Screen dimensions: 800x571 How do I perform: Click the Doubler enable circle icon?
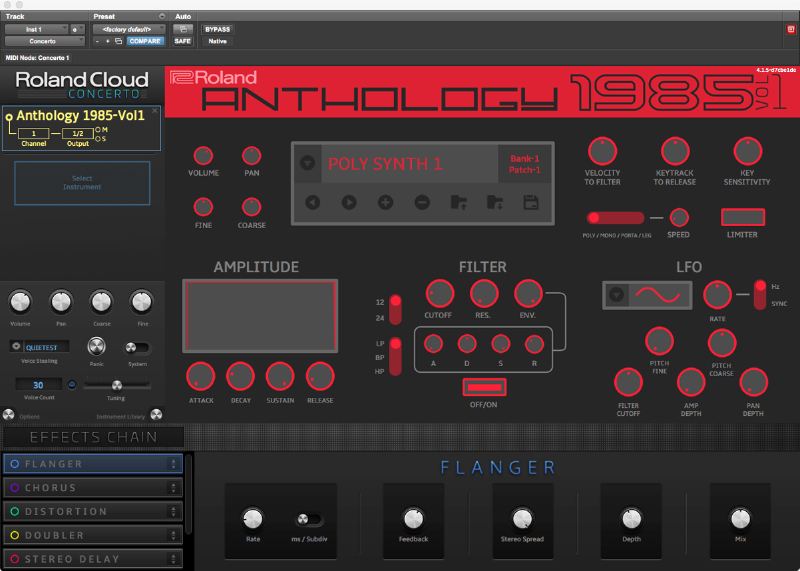15,535
